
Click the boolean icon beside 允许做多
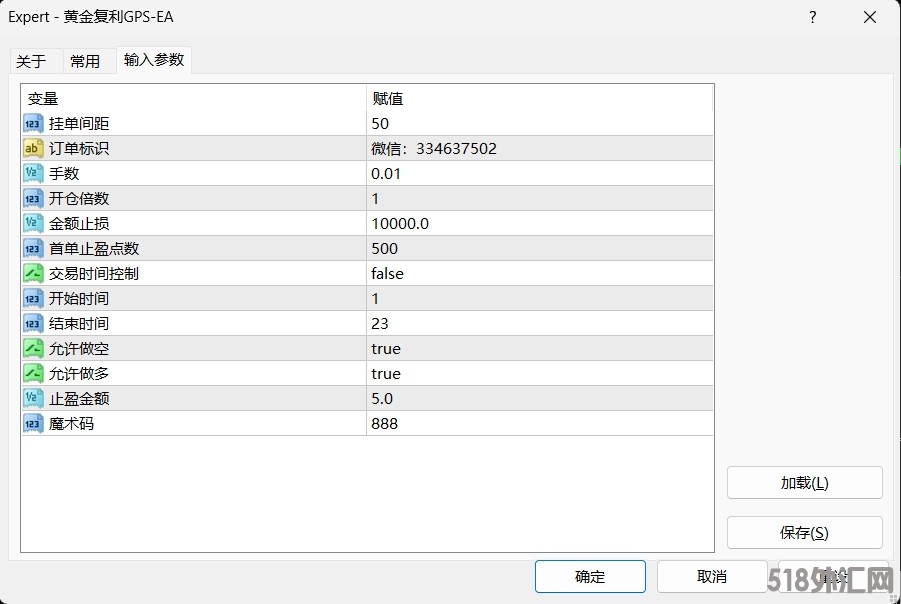[x=33, y=374]
